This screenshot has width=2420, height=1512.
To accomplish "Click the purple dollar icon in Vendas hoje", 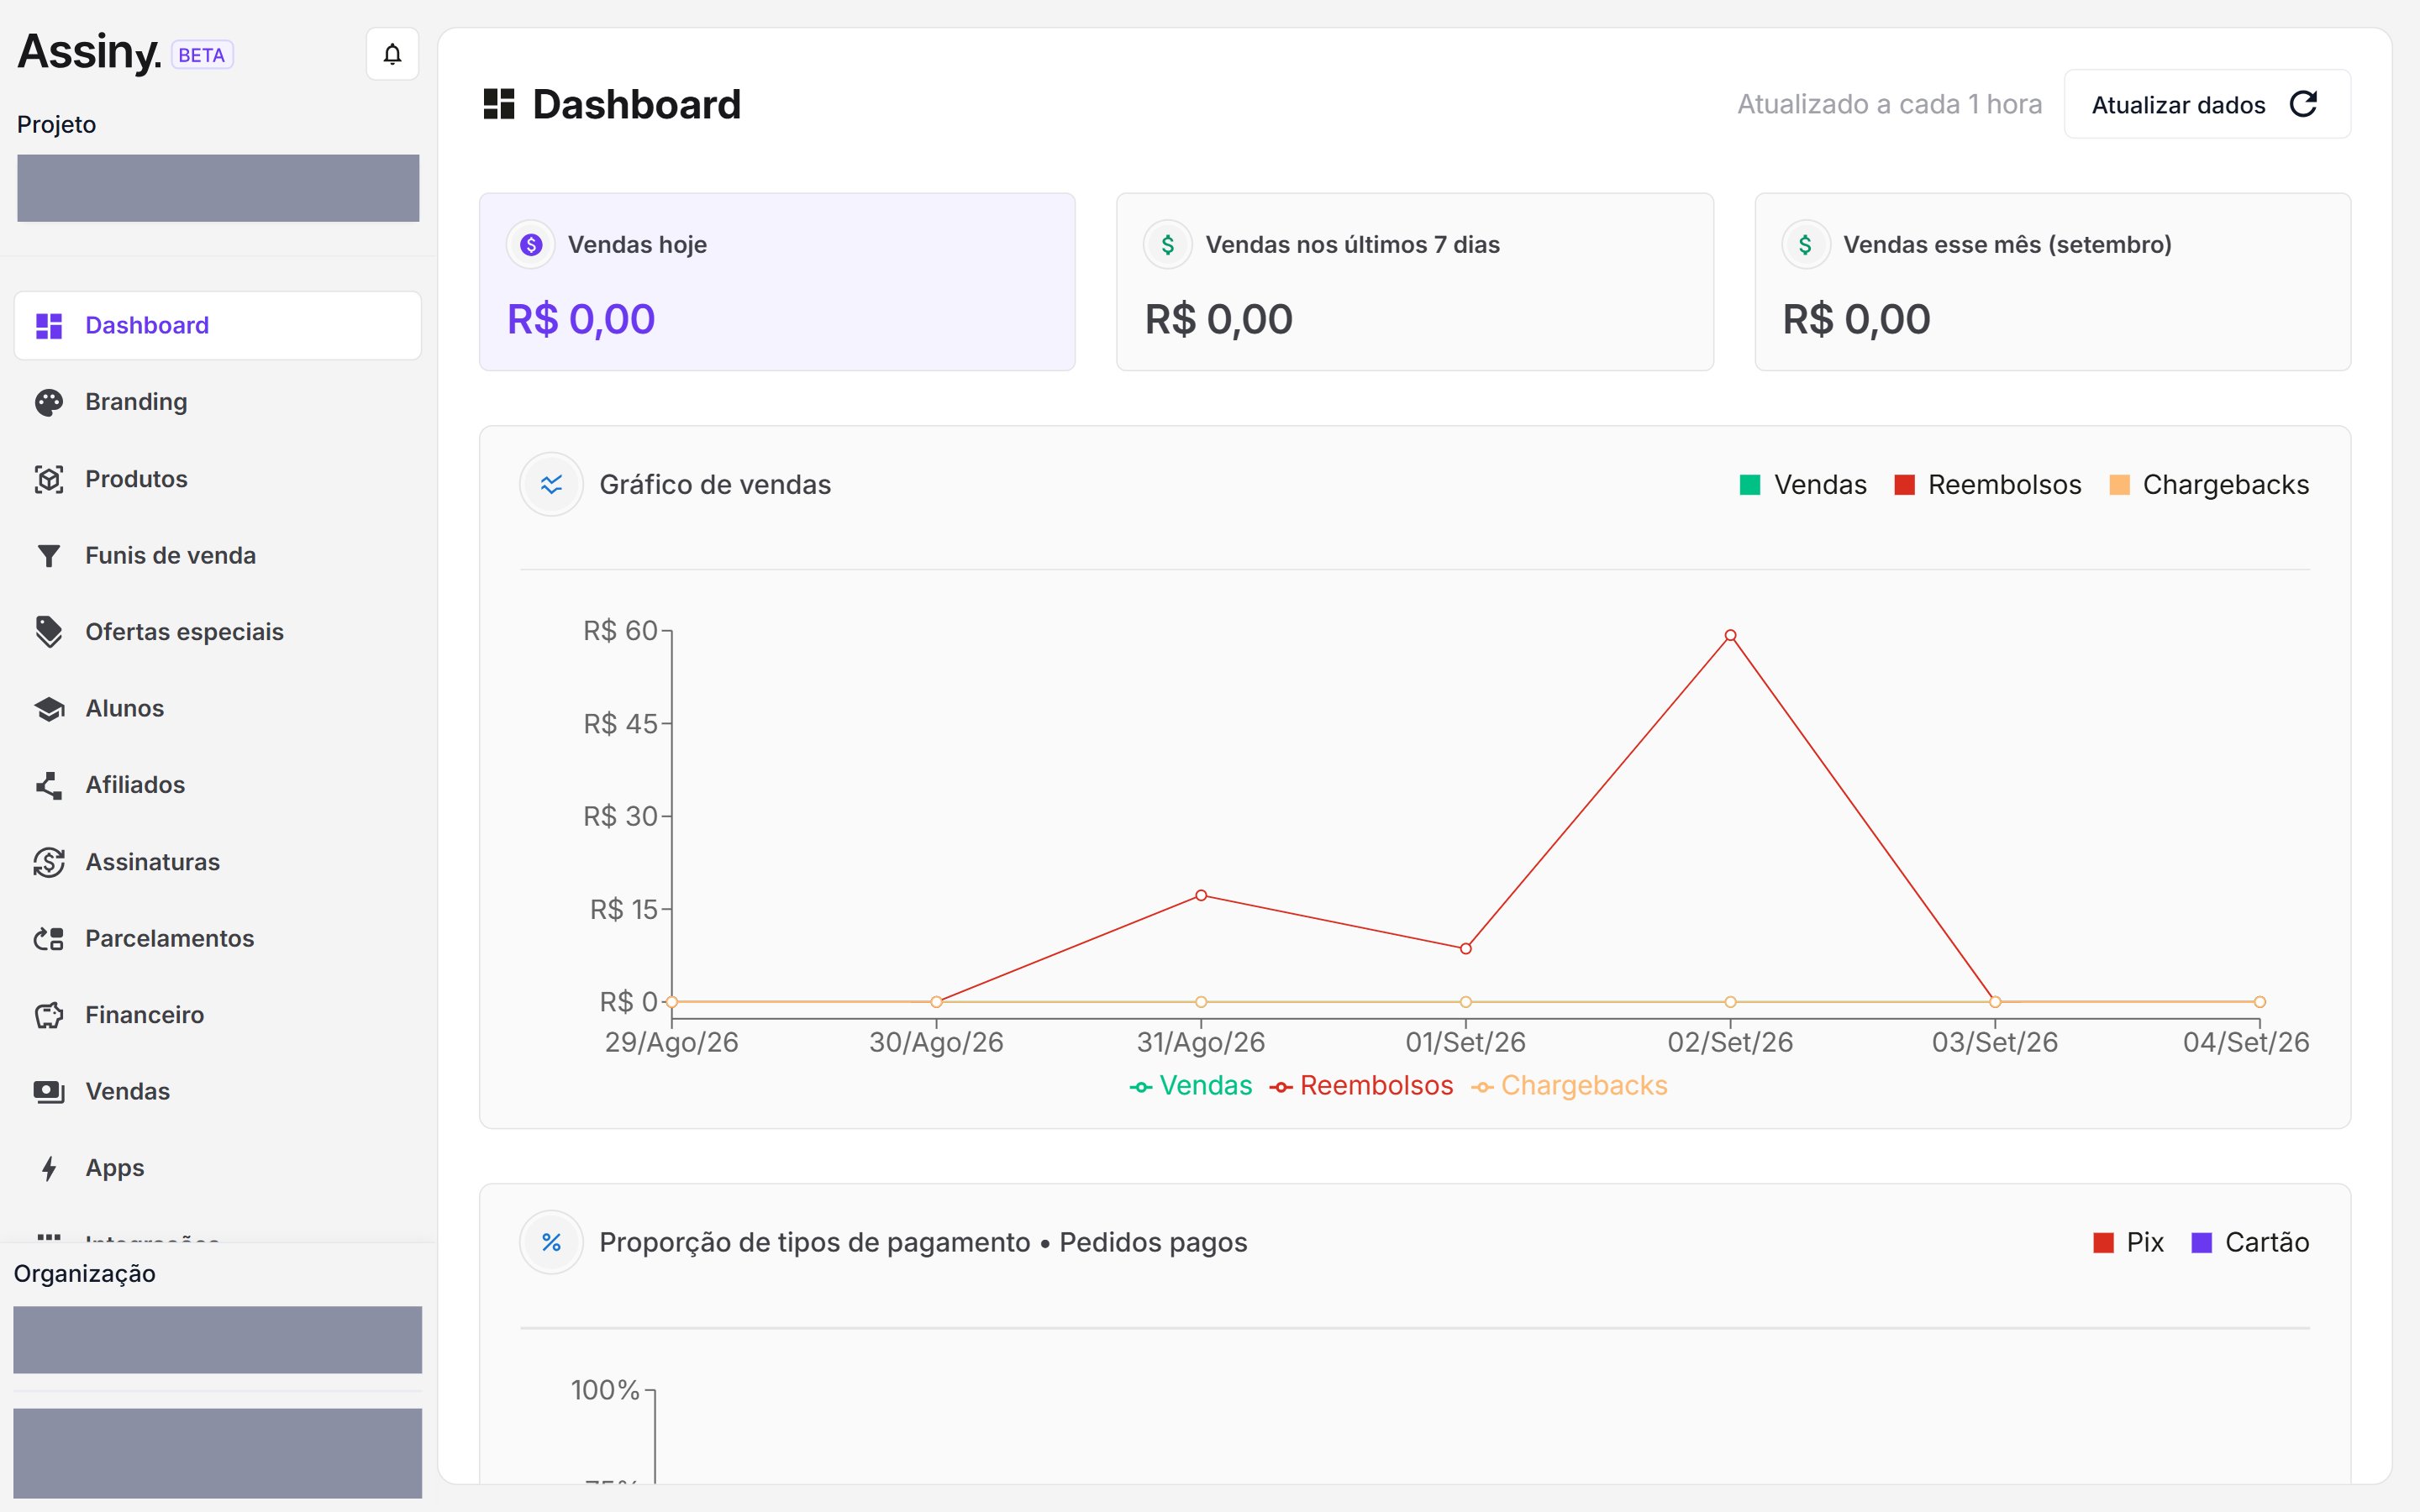I will coord(531,245).
